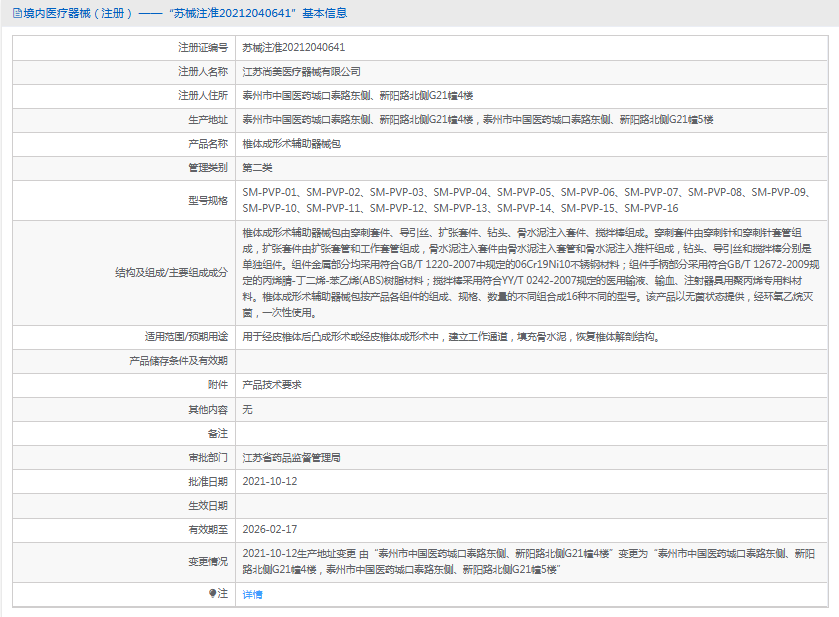
Task: Click the 其他内容 value 无
Action: click(x=247, y=410)
